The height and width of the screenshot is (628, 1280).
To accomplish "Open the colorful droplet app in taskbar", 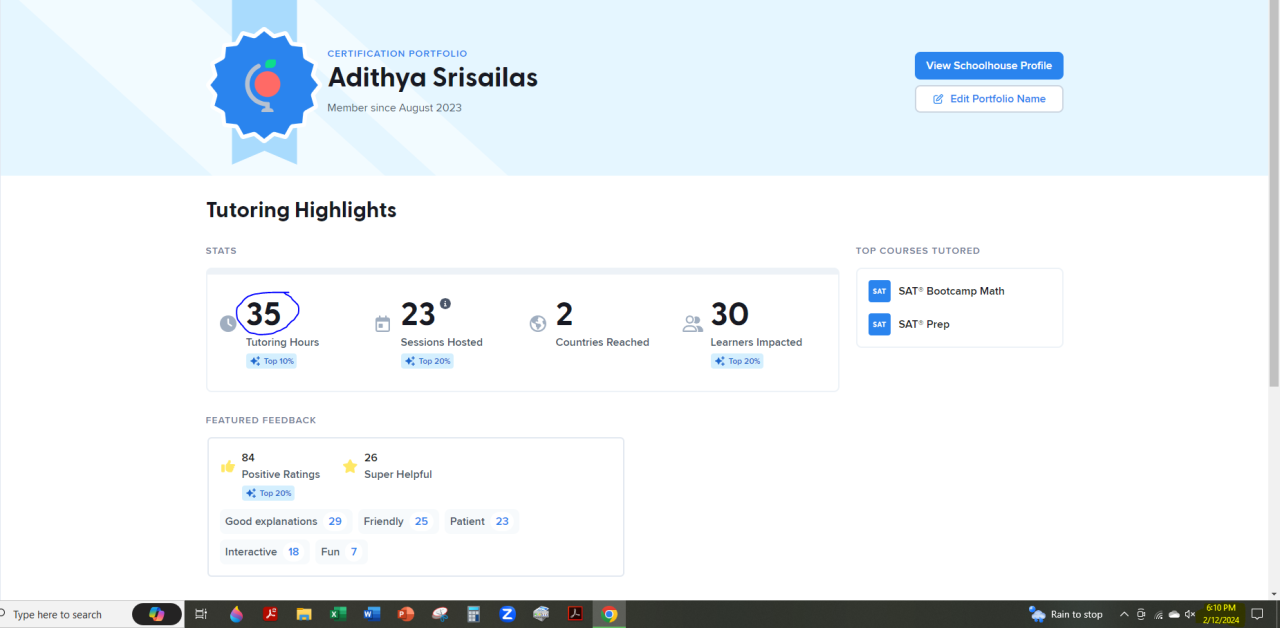I will point(236,614).
